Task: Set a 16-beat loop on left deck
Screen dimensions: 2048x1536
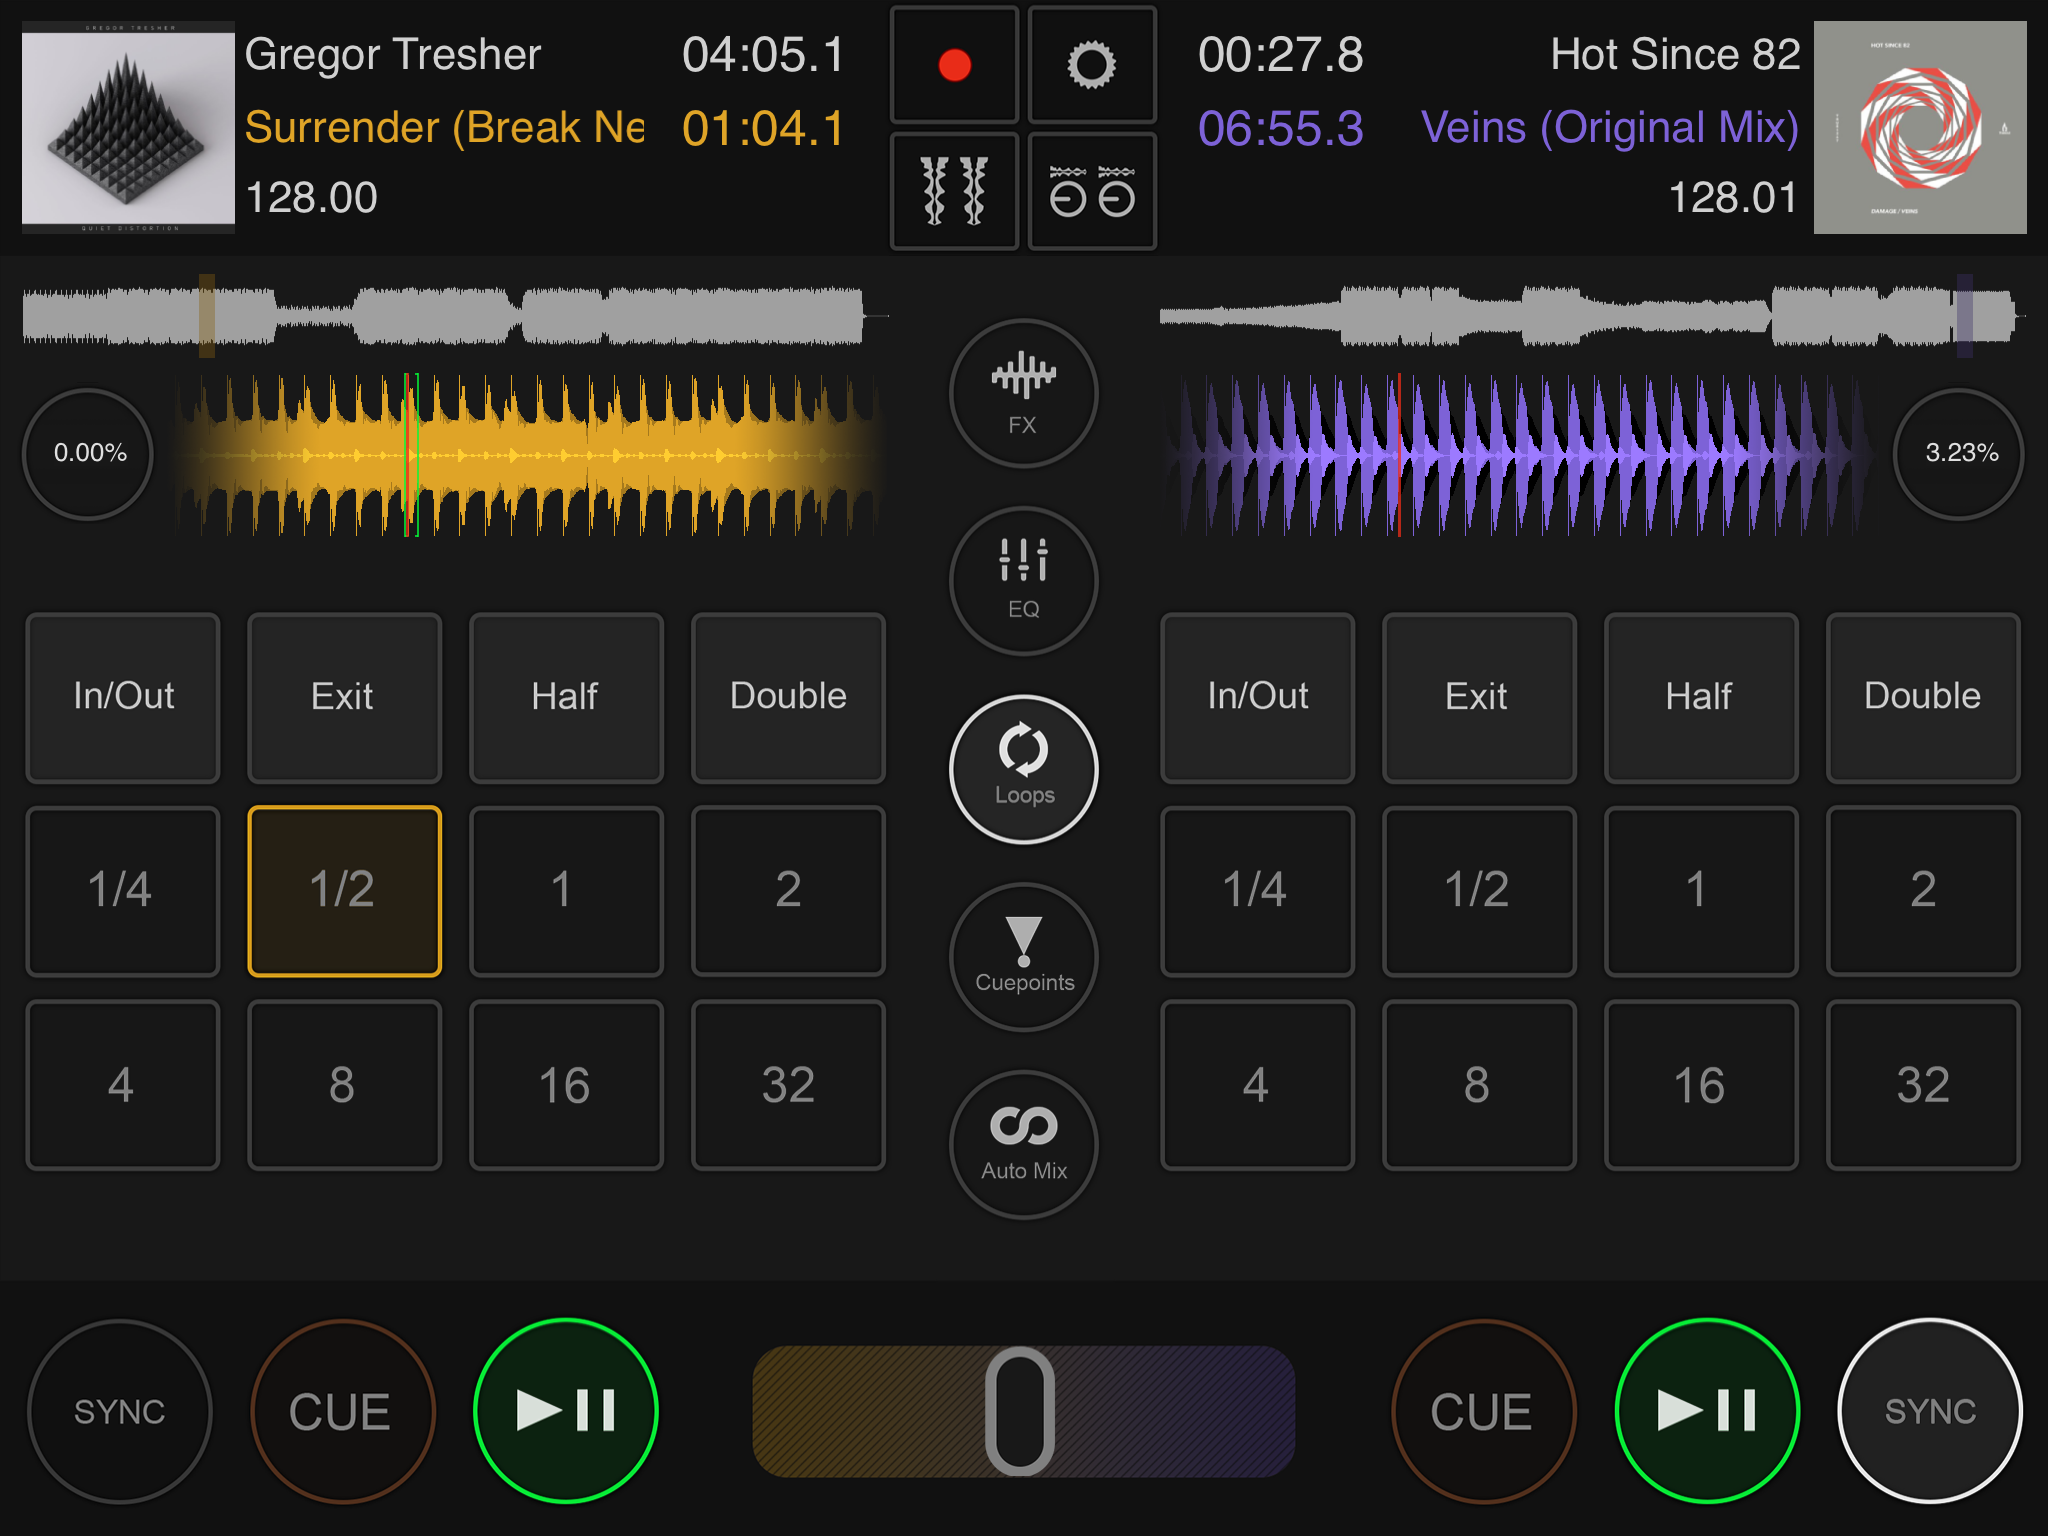Action: coord(566,1085)
